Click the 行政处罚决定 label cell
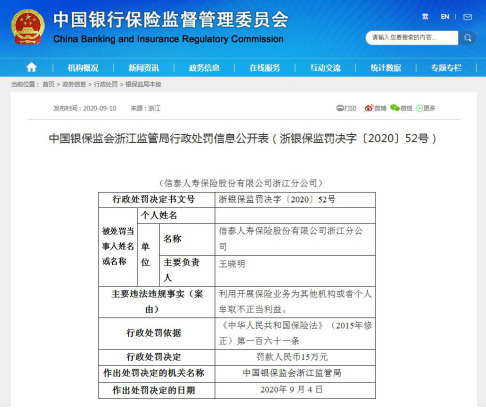 [157, 357]
